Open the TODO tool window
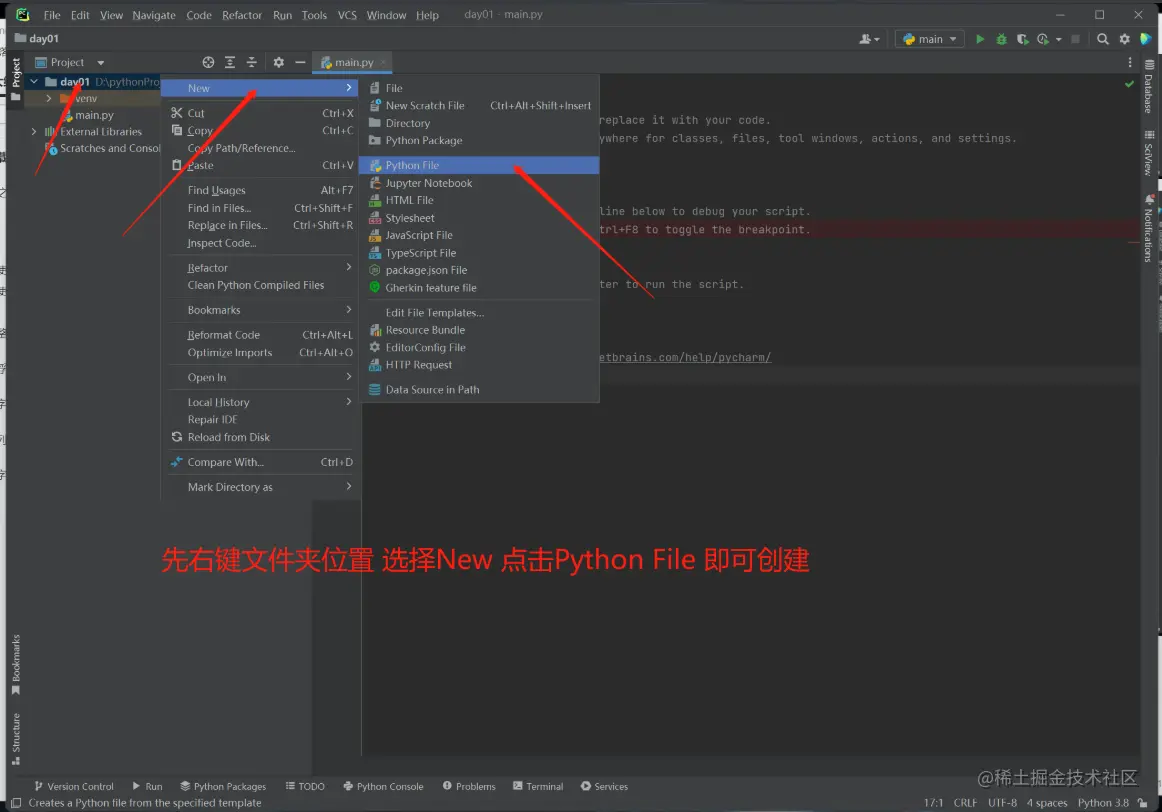Image resolution: width=1162 pixels, height=812 pixels. tap(305, 786)
